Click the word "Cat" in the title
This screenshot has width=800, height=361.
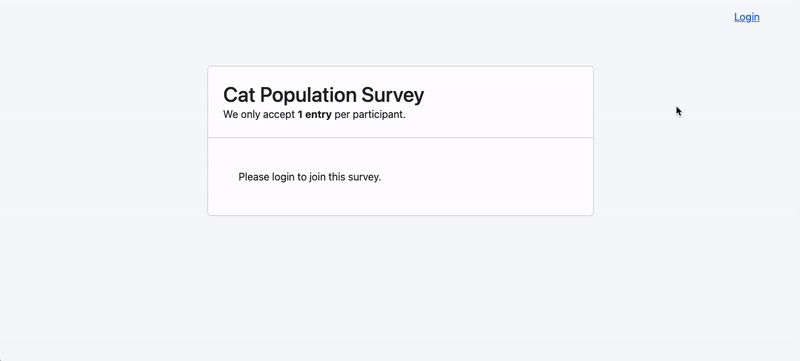(239, 95)
